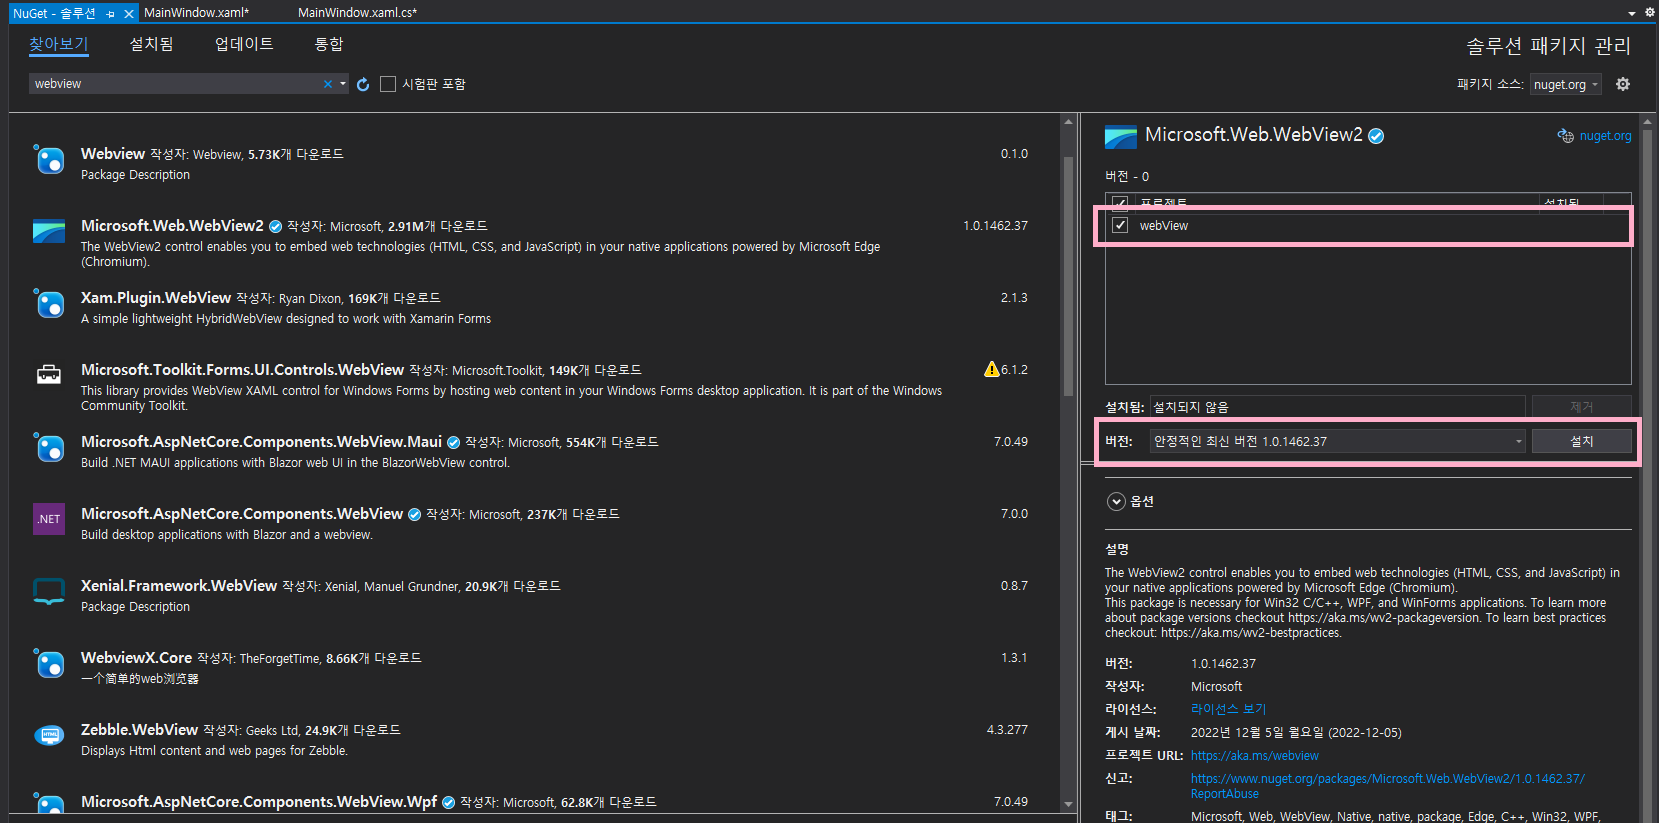The width and height of the screenshot is (1659, 823).
Task: Switch to the Updates tab
Action: (244, 44)
